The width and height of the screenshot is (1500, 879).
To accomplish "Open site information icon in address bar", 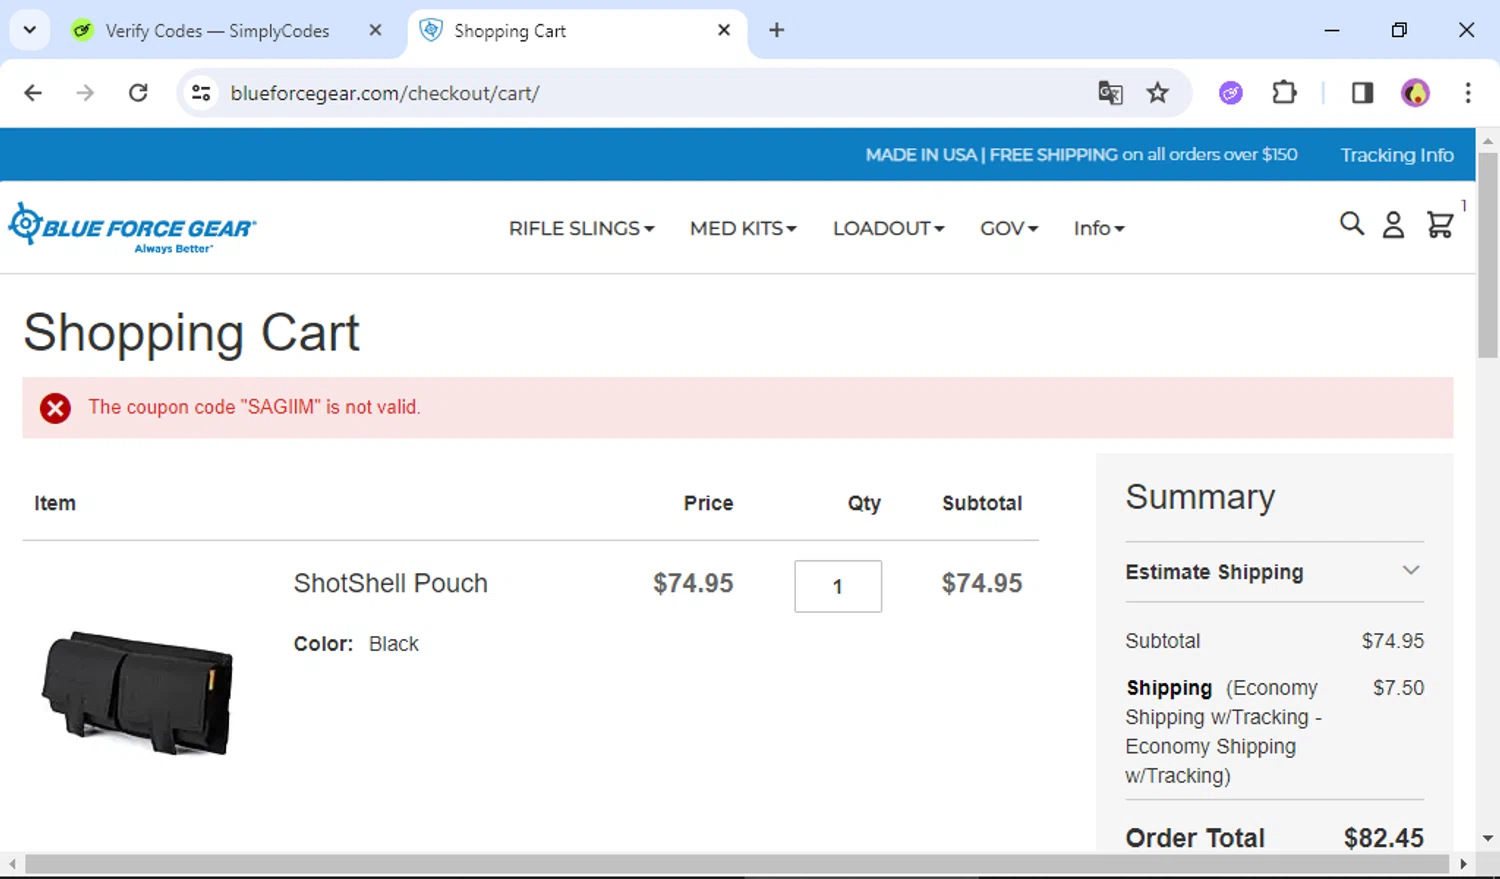I will pyautogui.click(x=201, y=93).
